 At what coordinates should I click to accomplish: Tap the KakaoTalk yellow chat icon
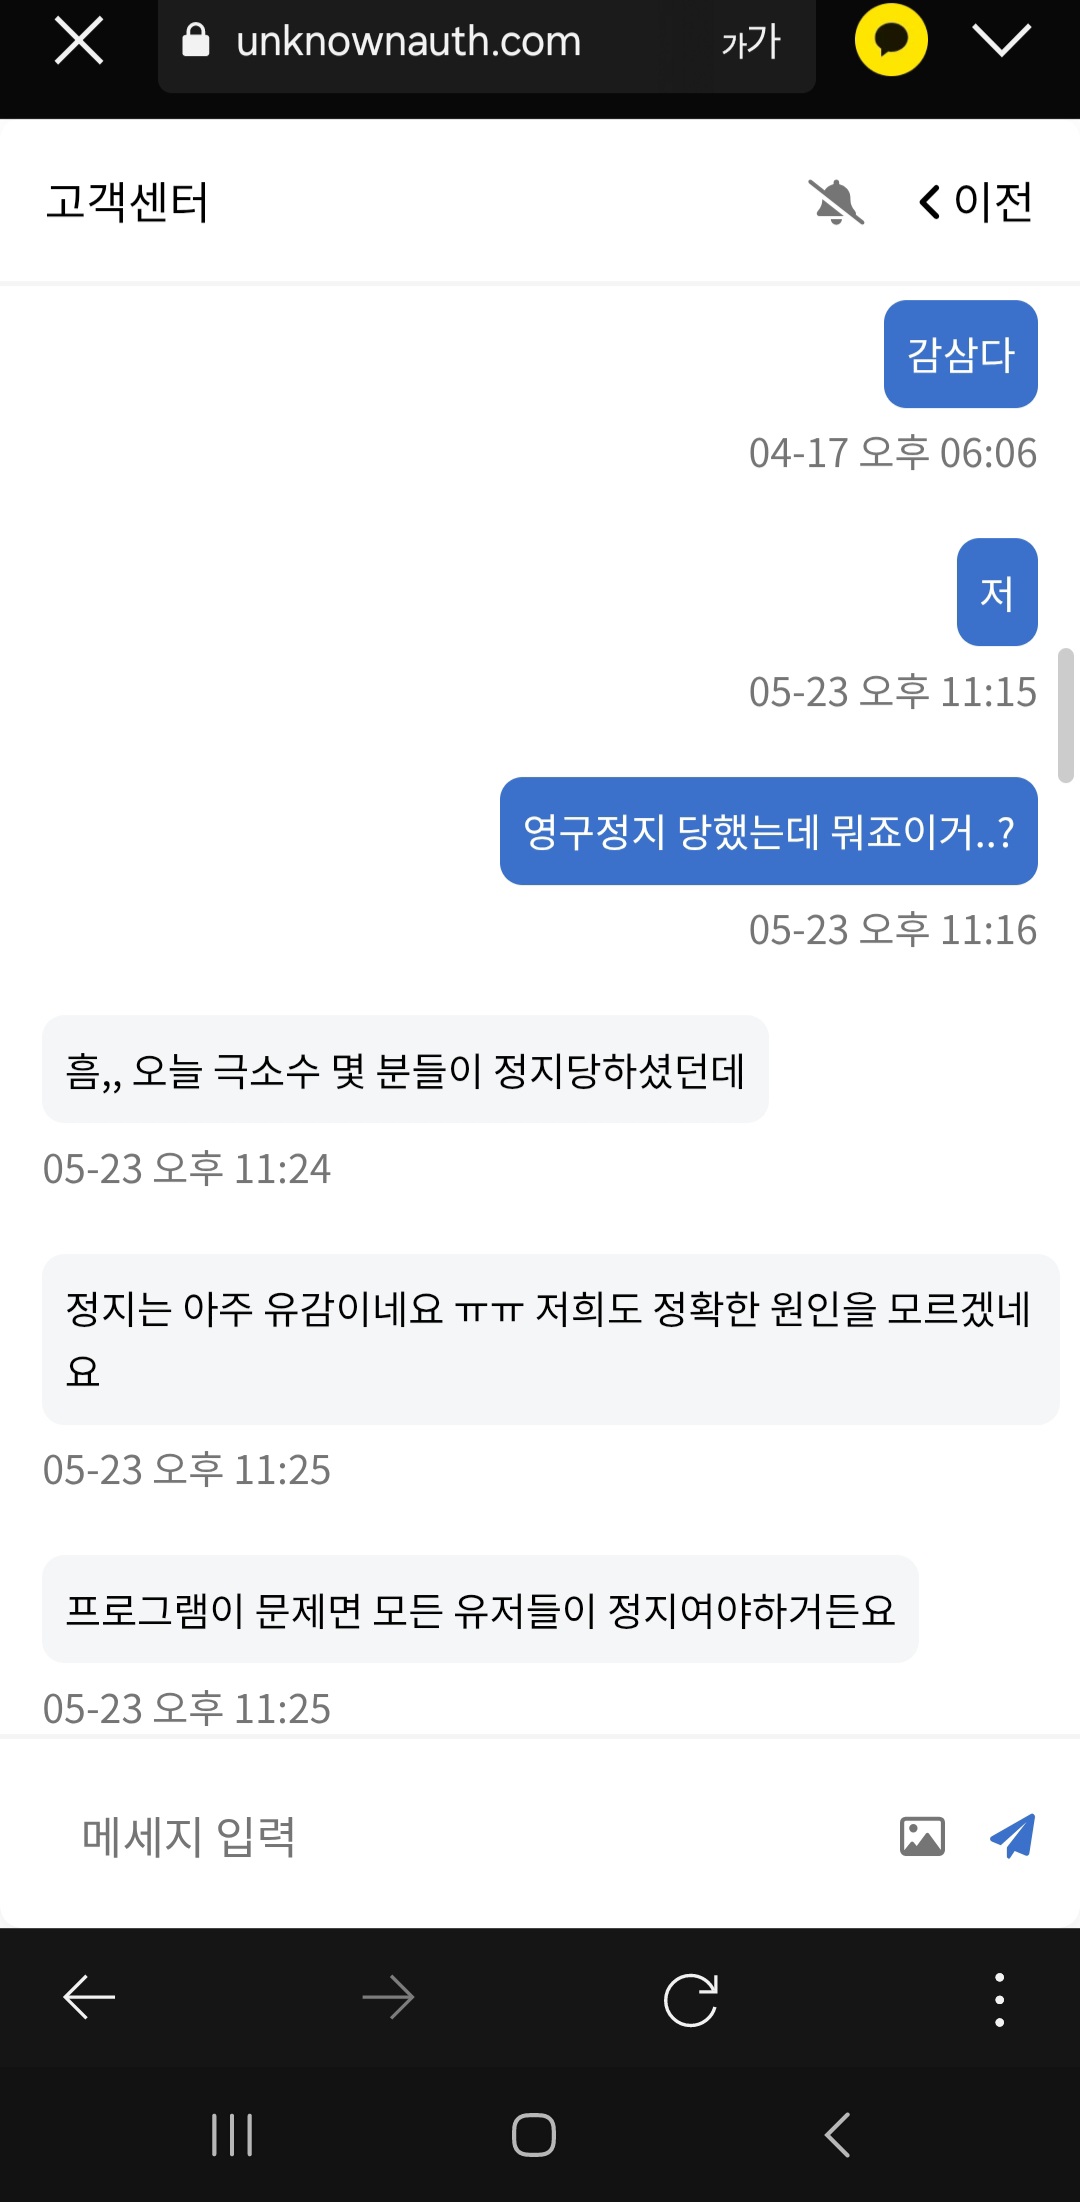point(890,40)
